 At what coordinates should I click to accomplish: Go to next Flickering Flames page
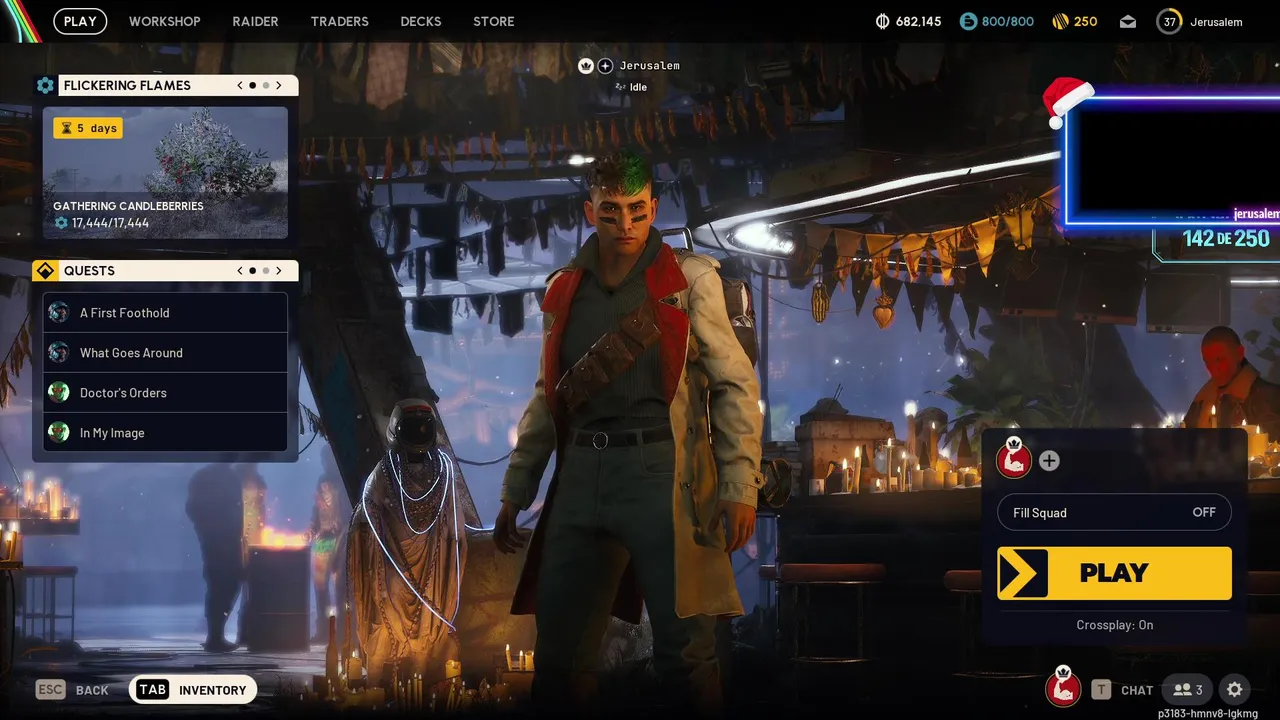(x=279, y=85)
